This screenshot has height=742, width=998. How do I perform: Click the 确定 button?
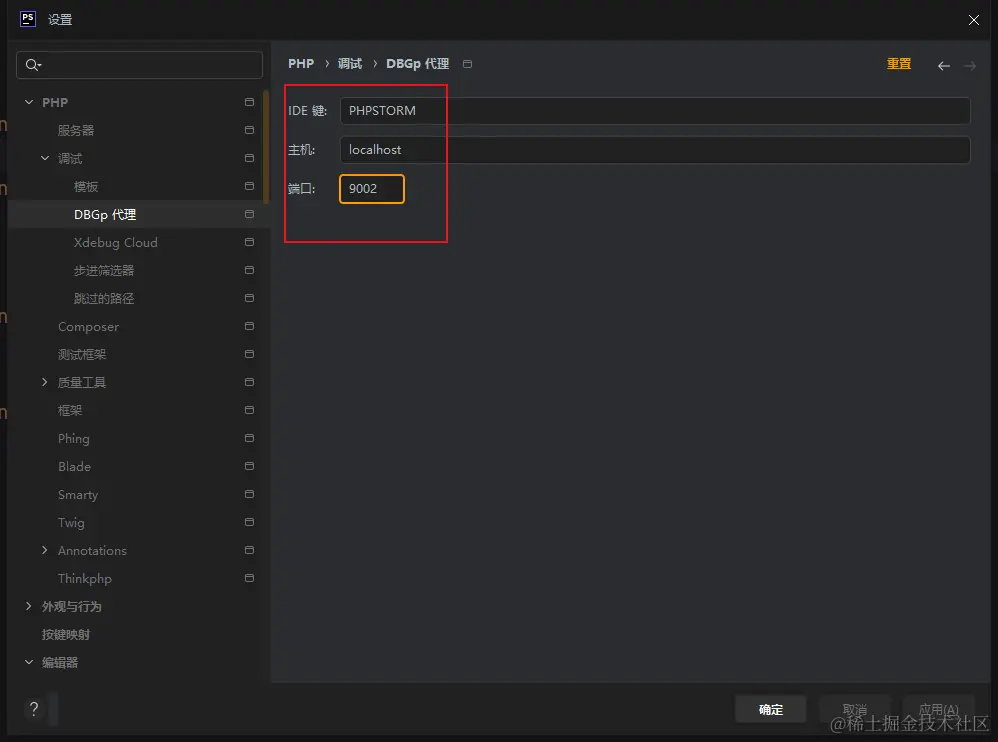coord(771,709)
